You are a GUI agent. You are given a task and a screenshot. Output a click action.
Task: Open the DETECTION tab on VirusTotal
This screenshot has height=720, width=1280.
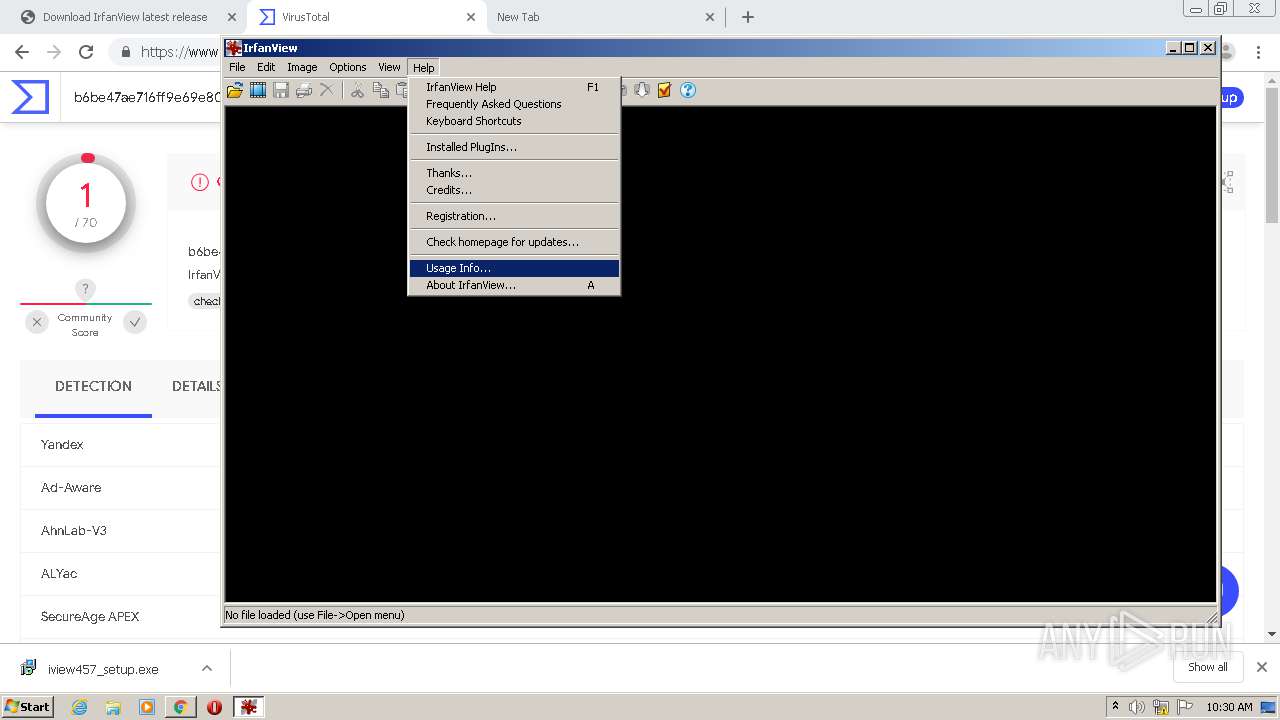click(93, 386)
